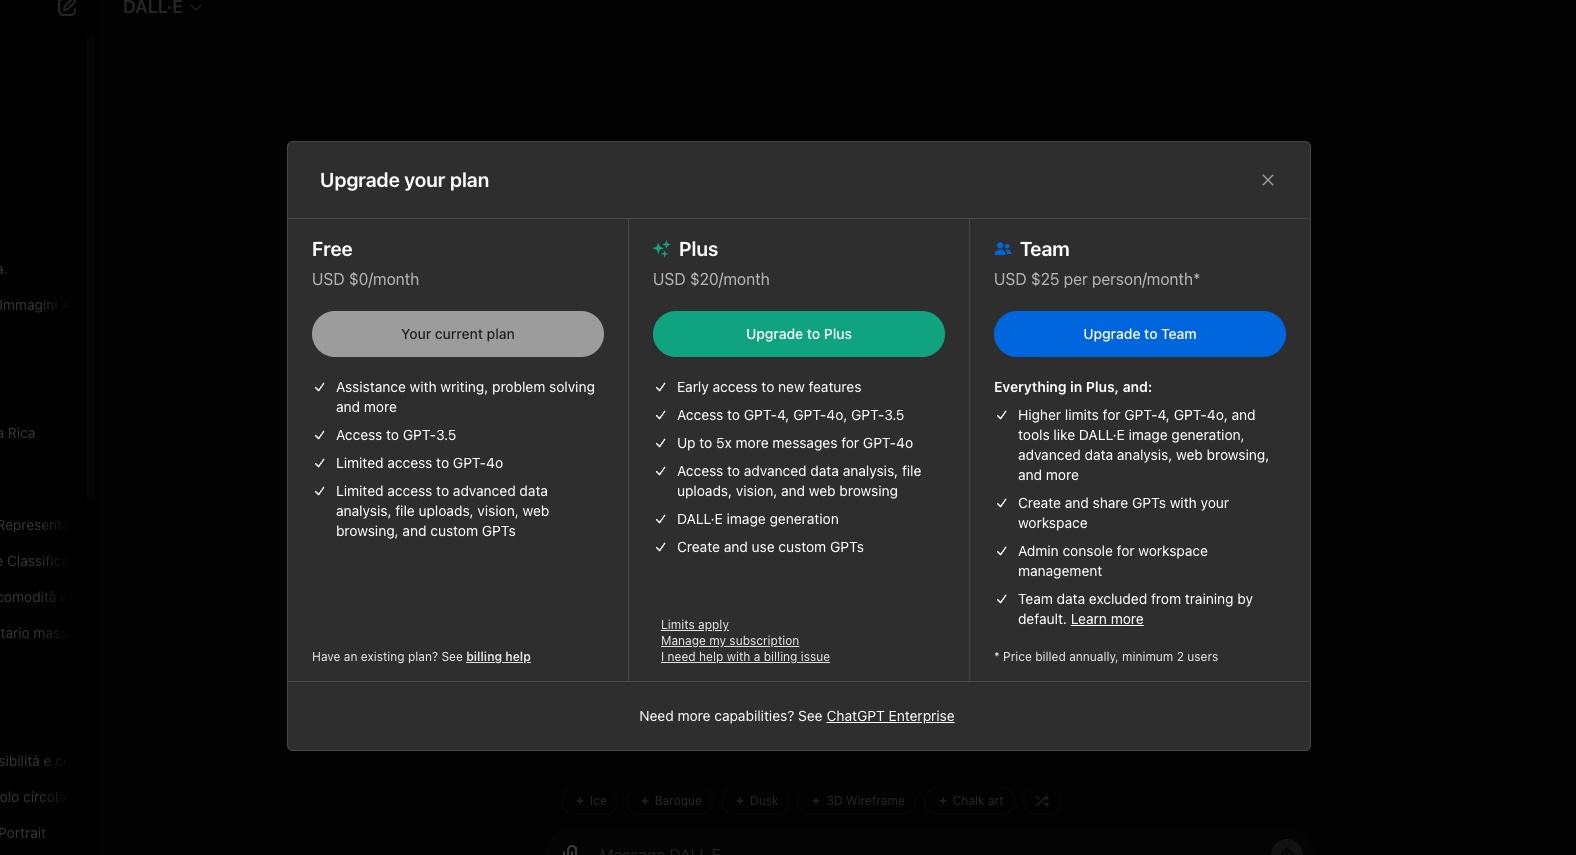This screenshot has width=1576, height=855.
Task: Click the USD $20/month price text
Action: coord(711,280)
